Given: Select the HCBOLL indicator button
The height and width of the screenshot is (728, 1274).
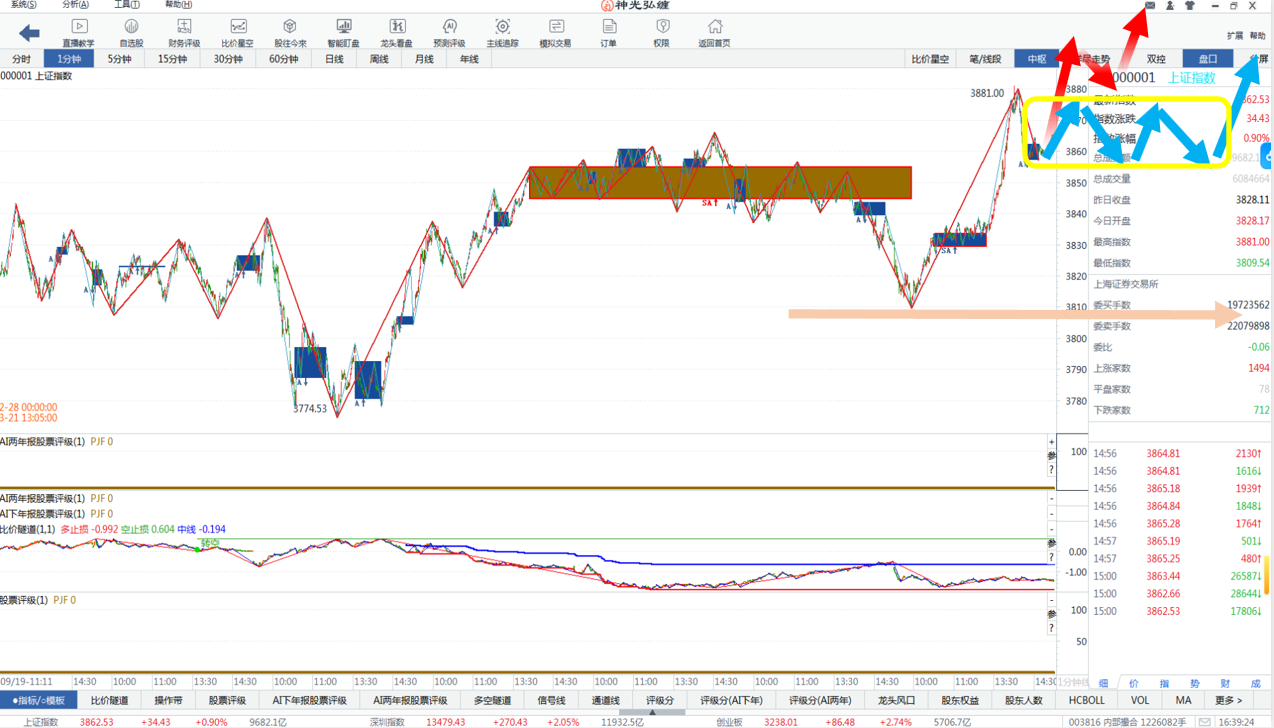Looking at the screenshot, I should [x=1086, y=701].
